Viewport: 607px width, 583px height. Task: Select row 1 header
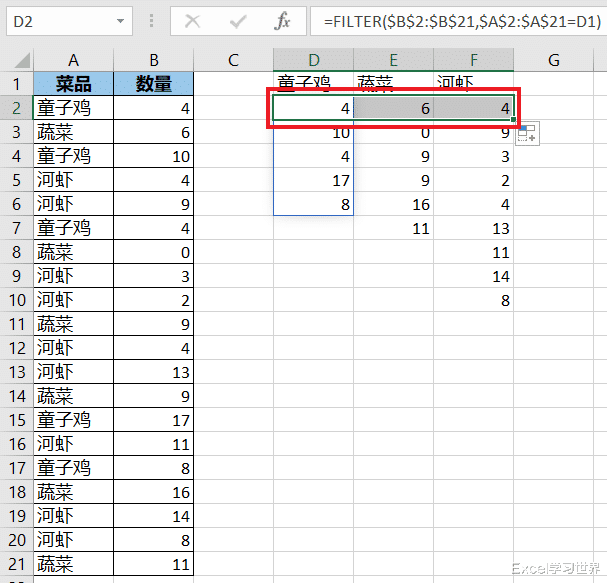click(16, 84)
